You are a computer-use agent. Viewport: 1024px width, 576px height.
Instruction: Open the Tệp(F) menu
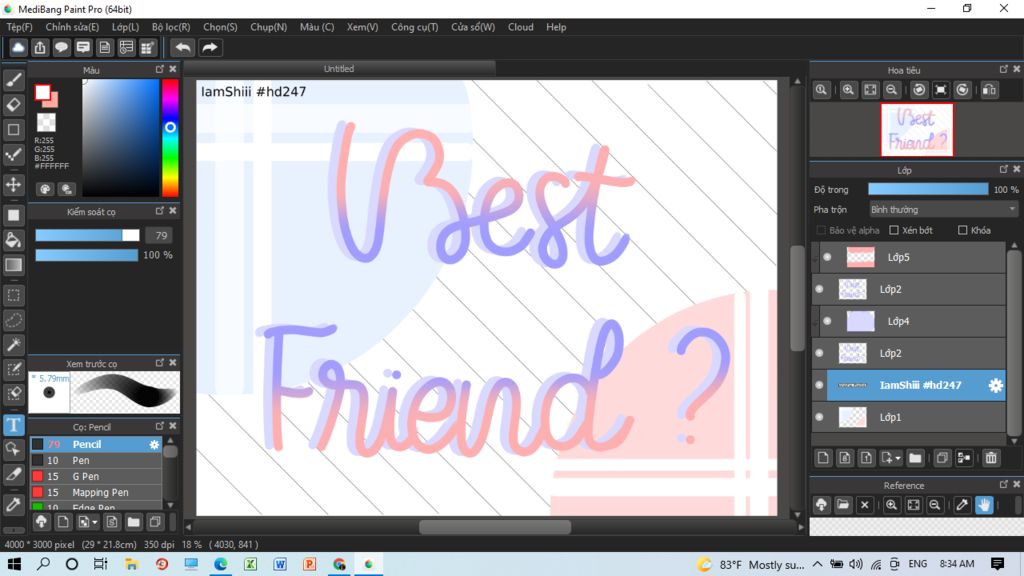point(20,27)
